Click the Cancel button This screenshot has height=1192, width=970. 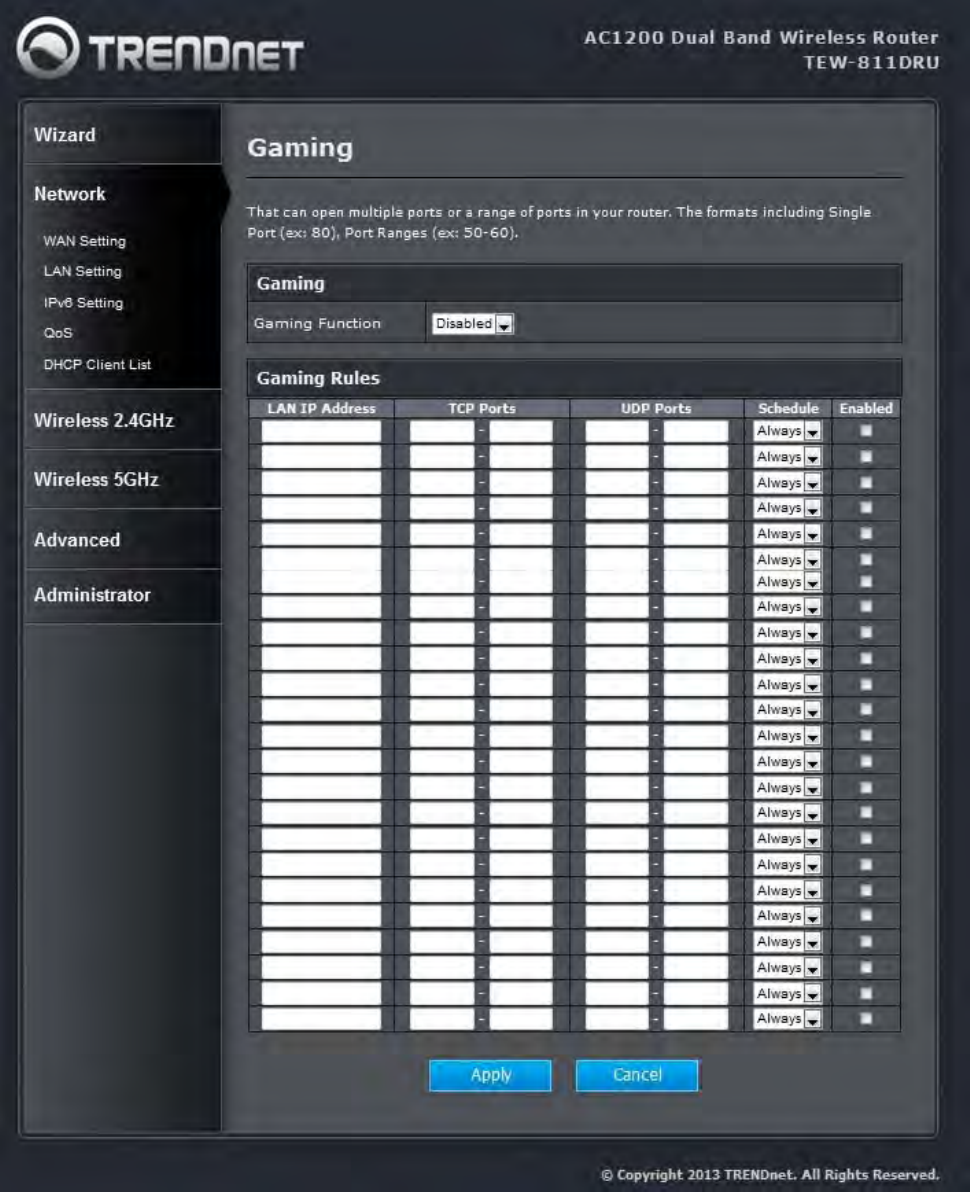pos(637,1076)
